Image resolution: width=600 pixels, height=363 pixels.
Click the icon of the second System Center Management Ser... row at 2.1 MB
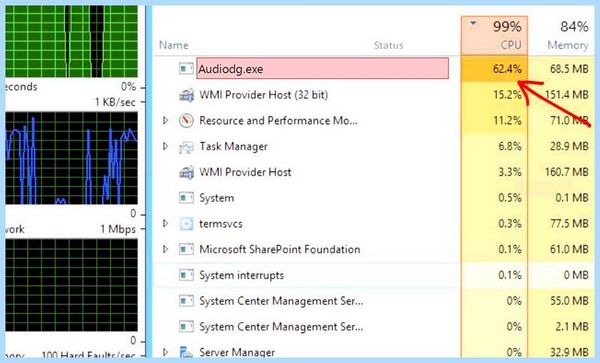coord(186,327)
